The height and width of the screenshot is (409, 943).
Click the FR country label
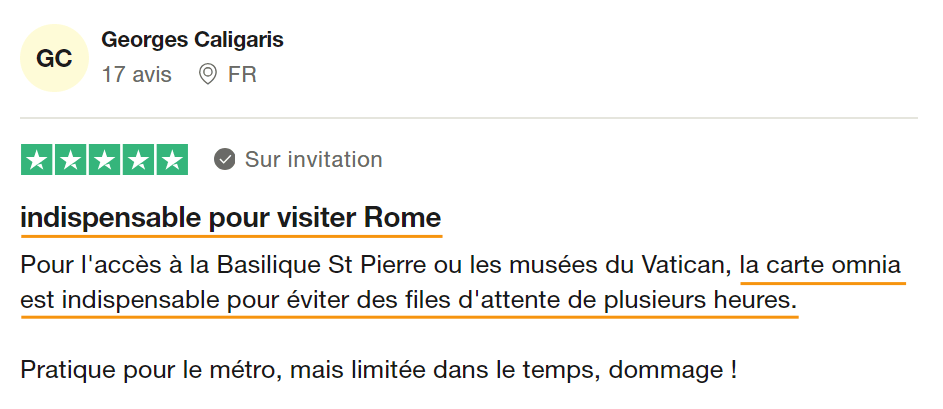coord(242,75)
